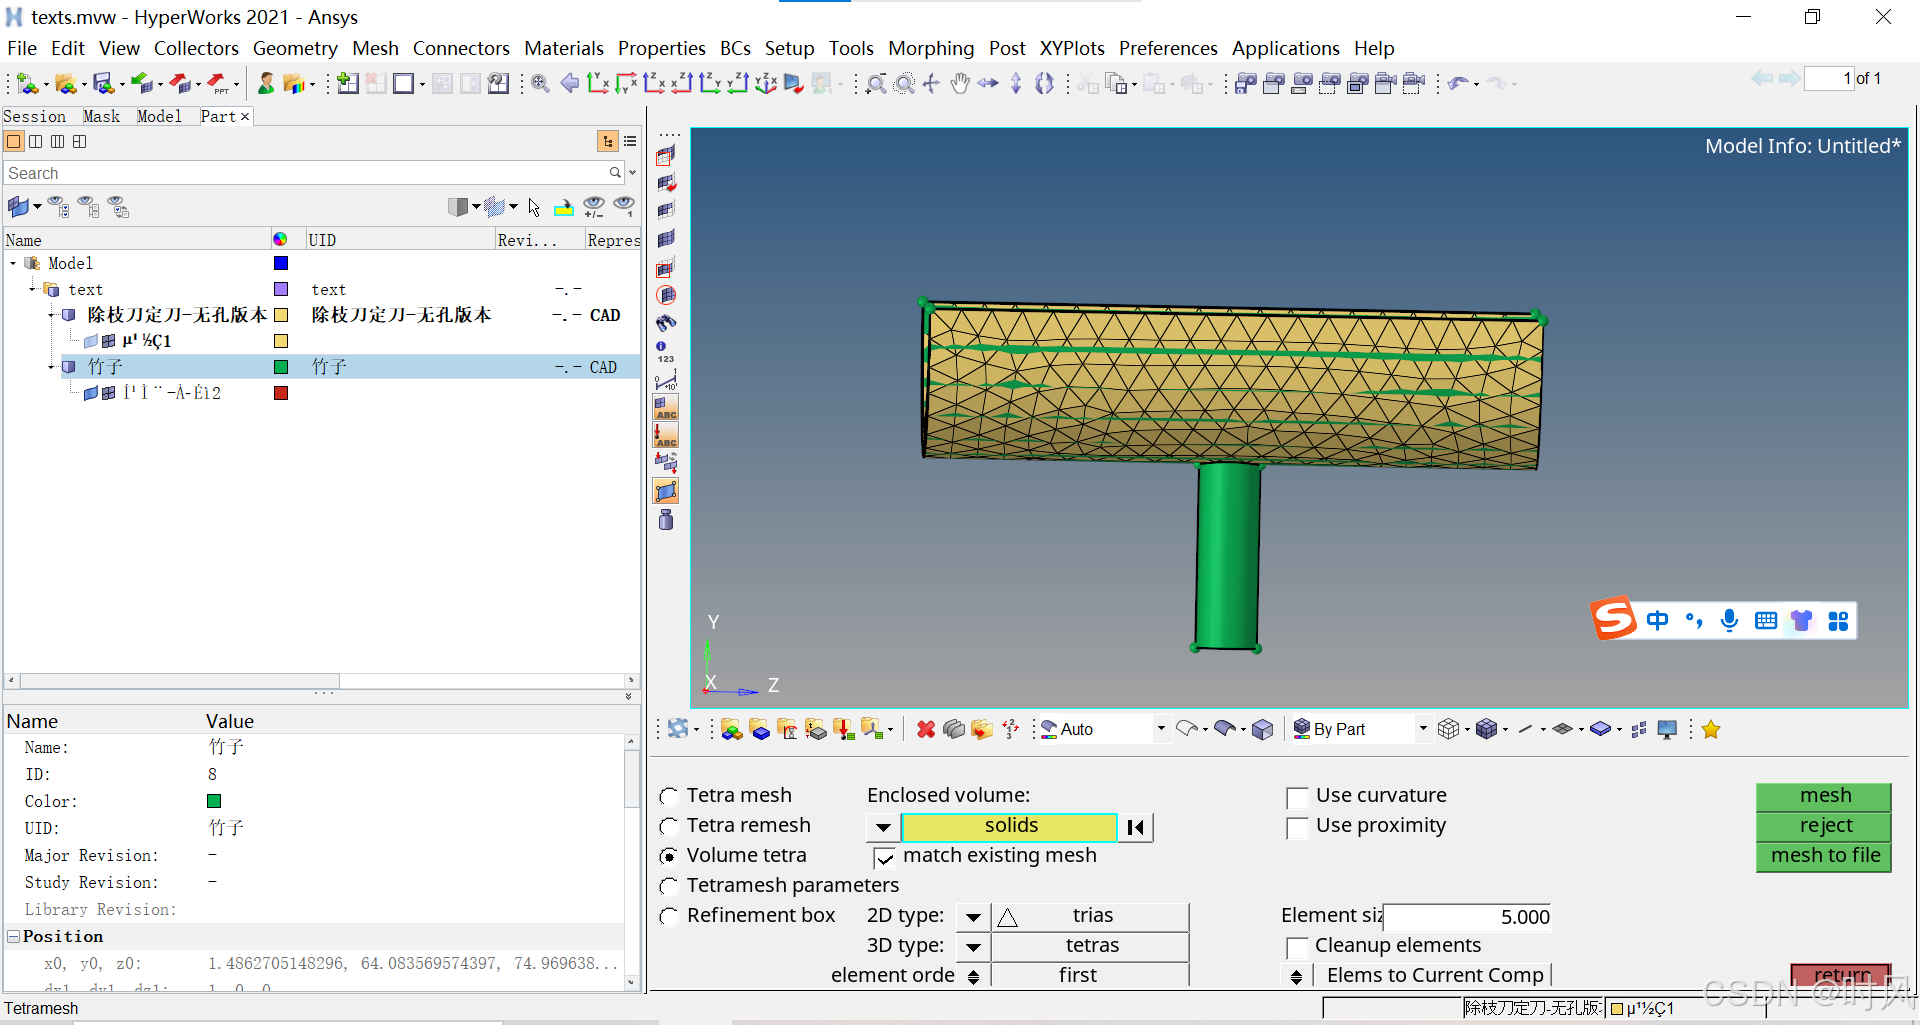The image size is (1920, 1025).
Task: Select the pan hand tool
Action: (960, 84)
